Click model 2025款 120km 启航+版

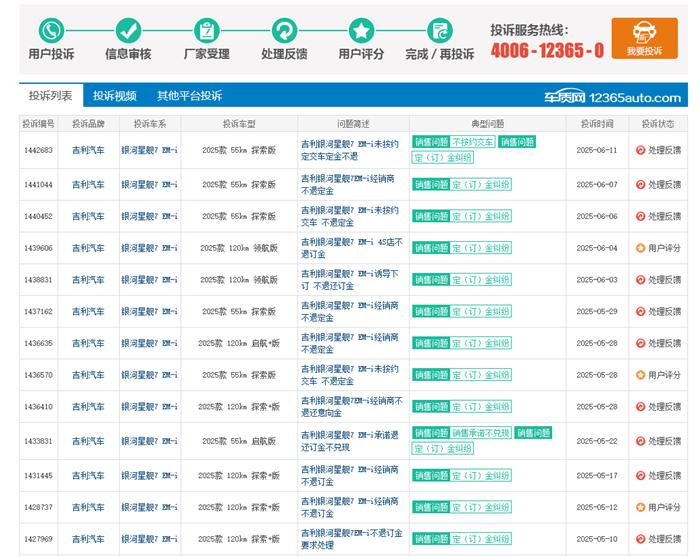(x=239, y=343)
